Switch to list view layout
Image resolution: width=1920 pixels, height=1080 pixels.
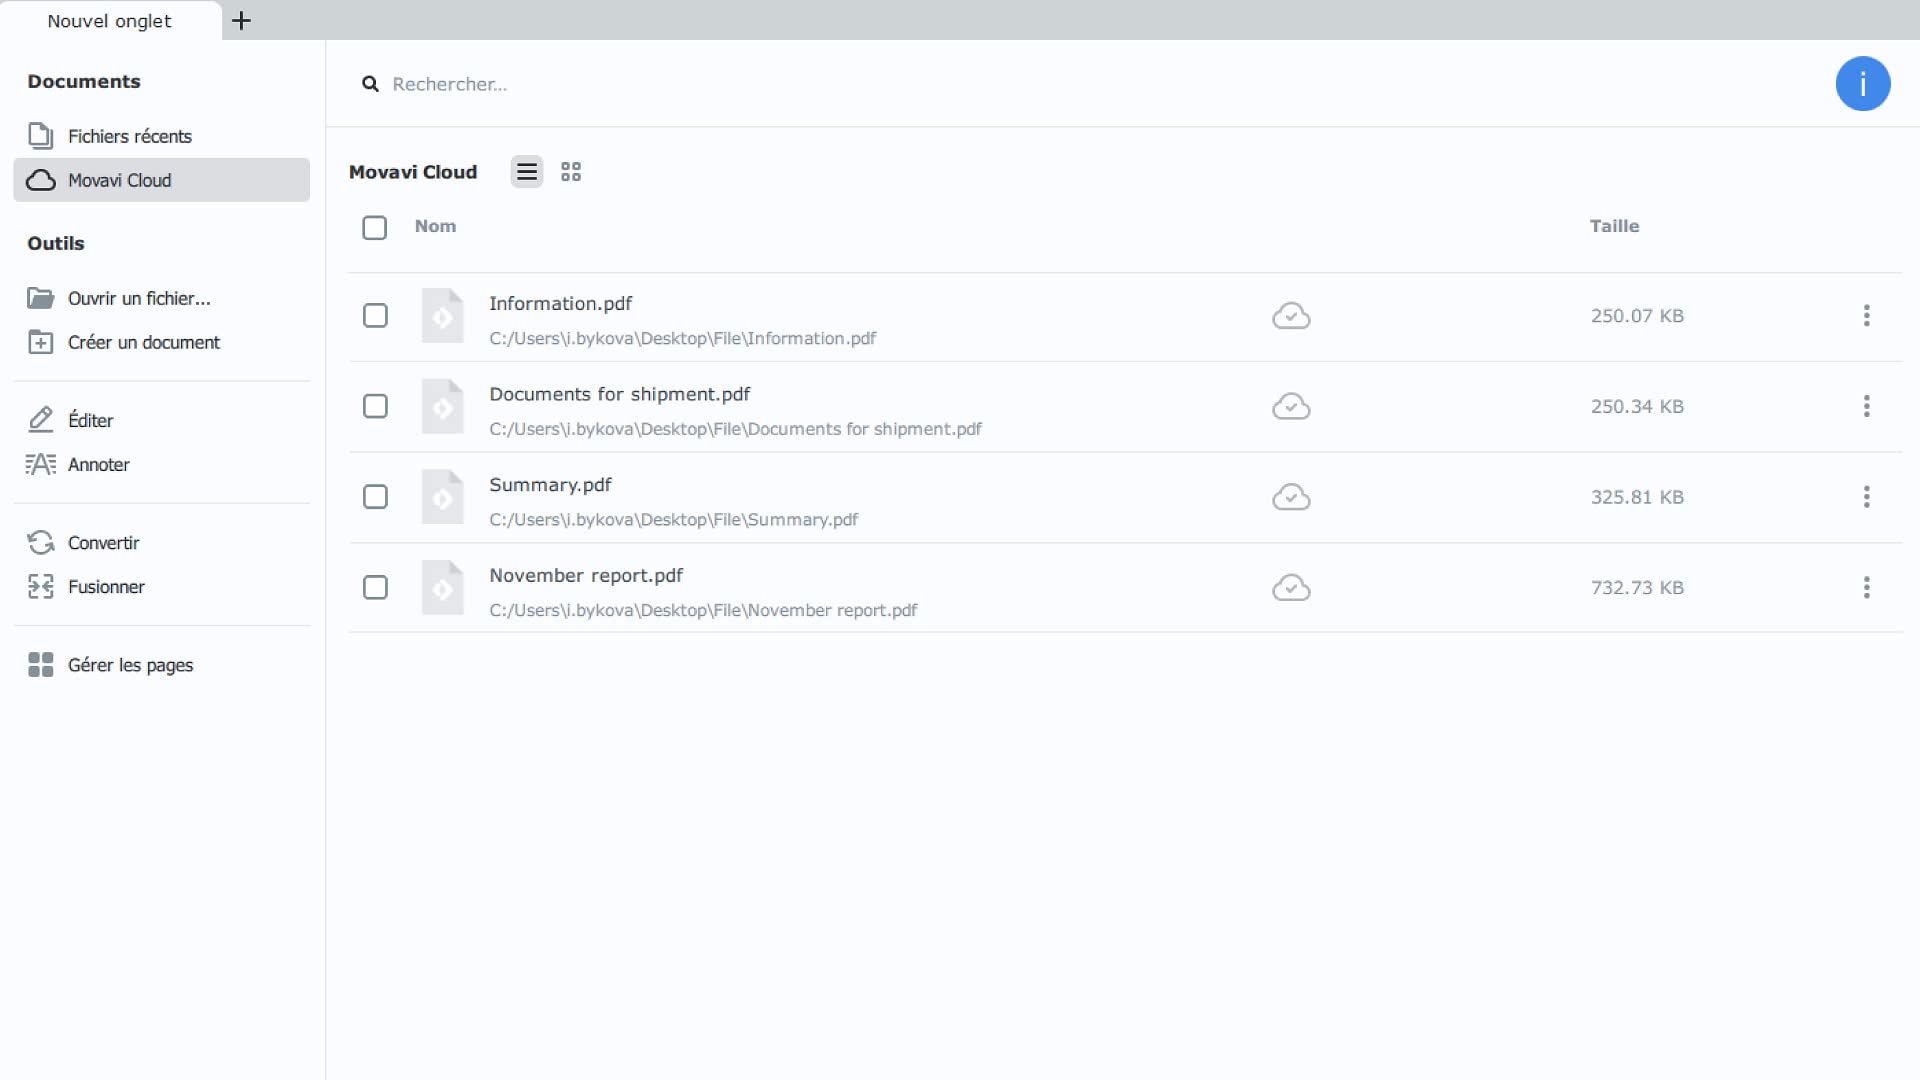click(x=527, y=172)
